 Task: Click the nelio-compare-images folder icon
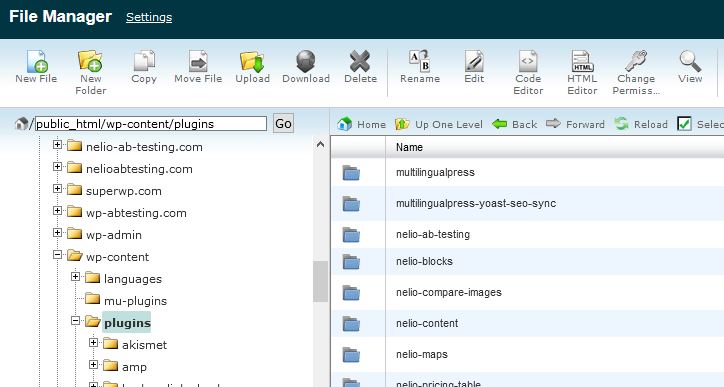351,293
